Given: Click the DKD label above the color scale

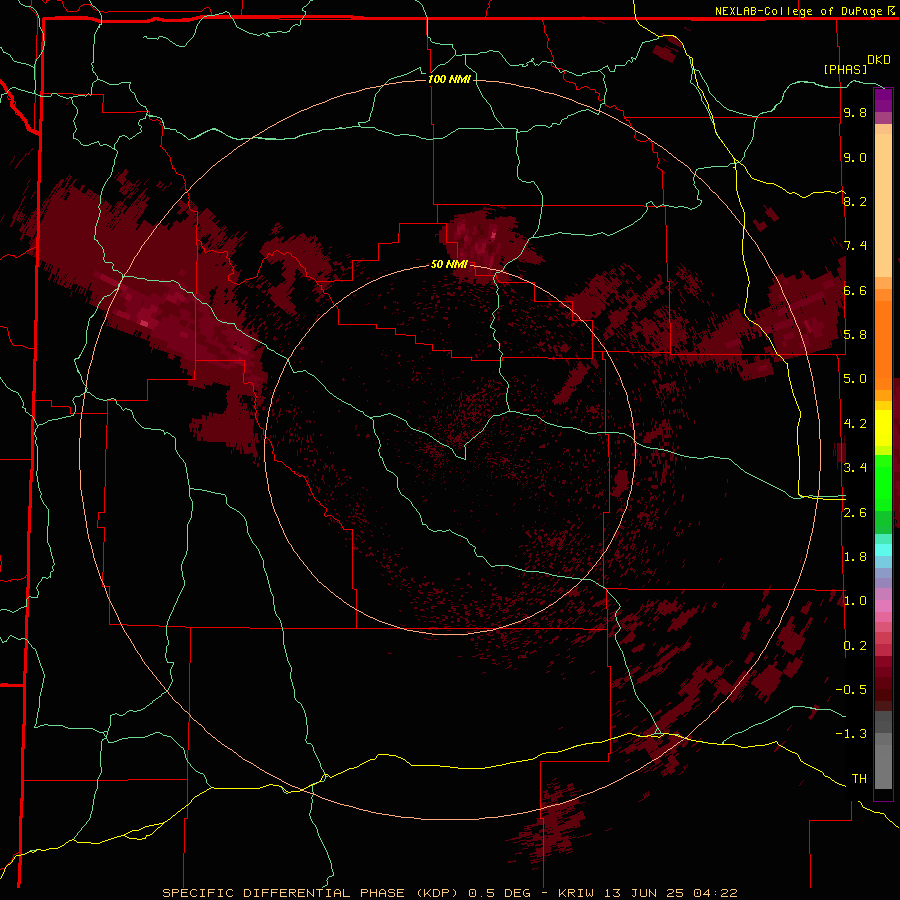Looking at the screenshot, I should [879, 60].
